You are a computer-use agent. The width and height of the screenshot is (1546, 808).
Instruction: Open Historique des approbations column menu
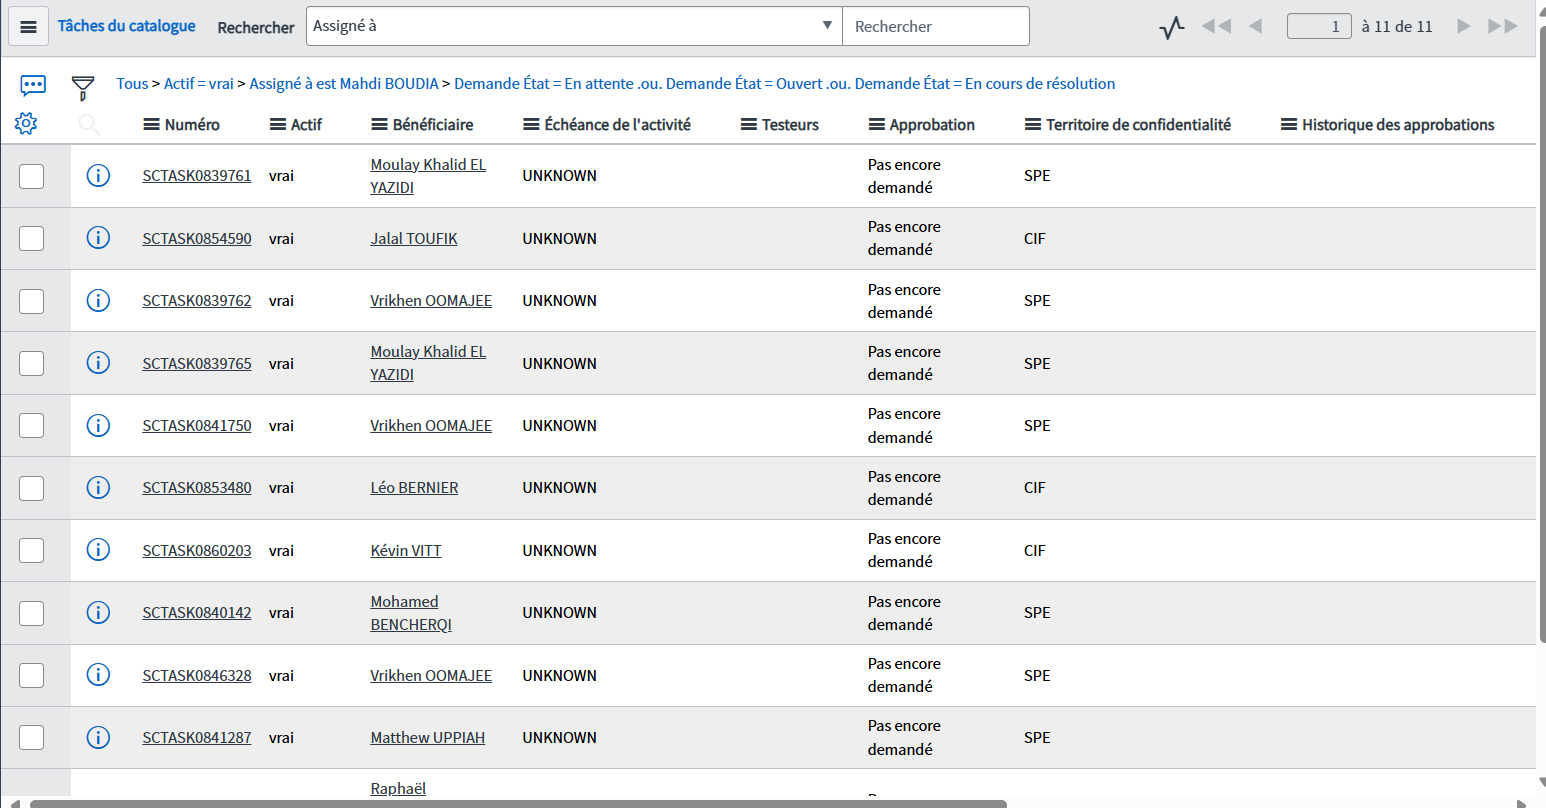tap(1289, 125)
